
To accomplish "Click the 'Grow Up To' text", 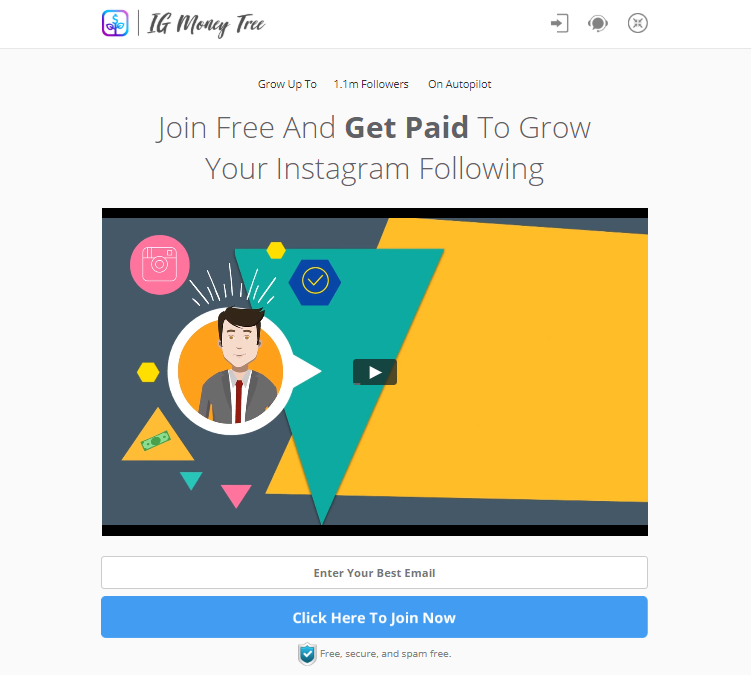I will [x=287, y=84].
